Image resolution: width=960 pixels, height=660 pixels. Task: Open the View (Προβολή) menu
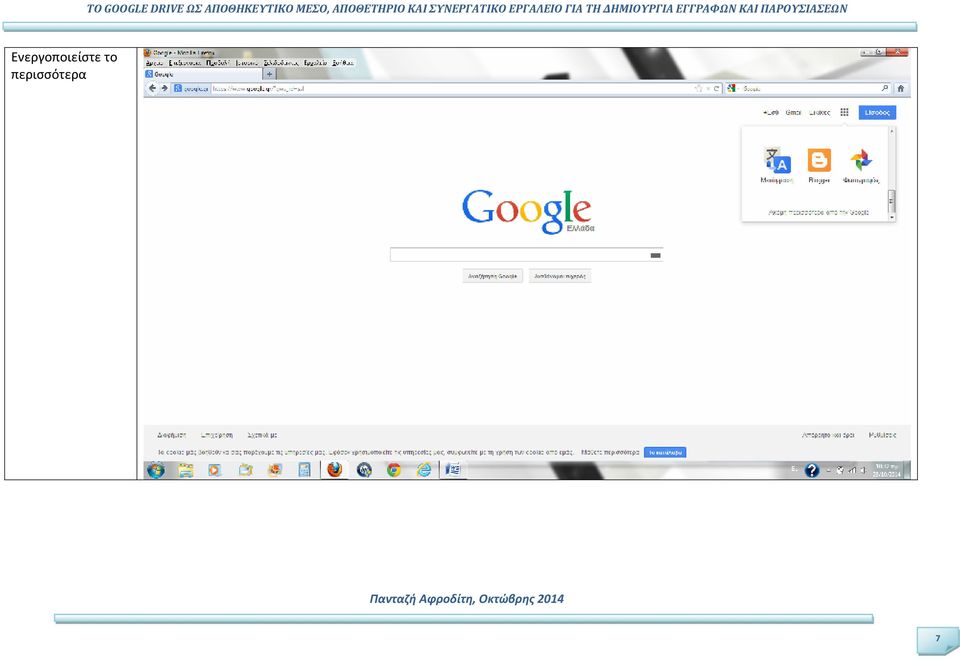pos(217,62)
